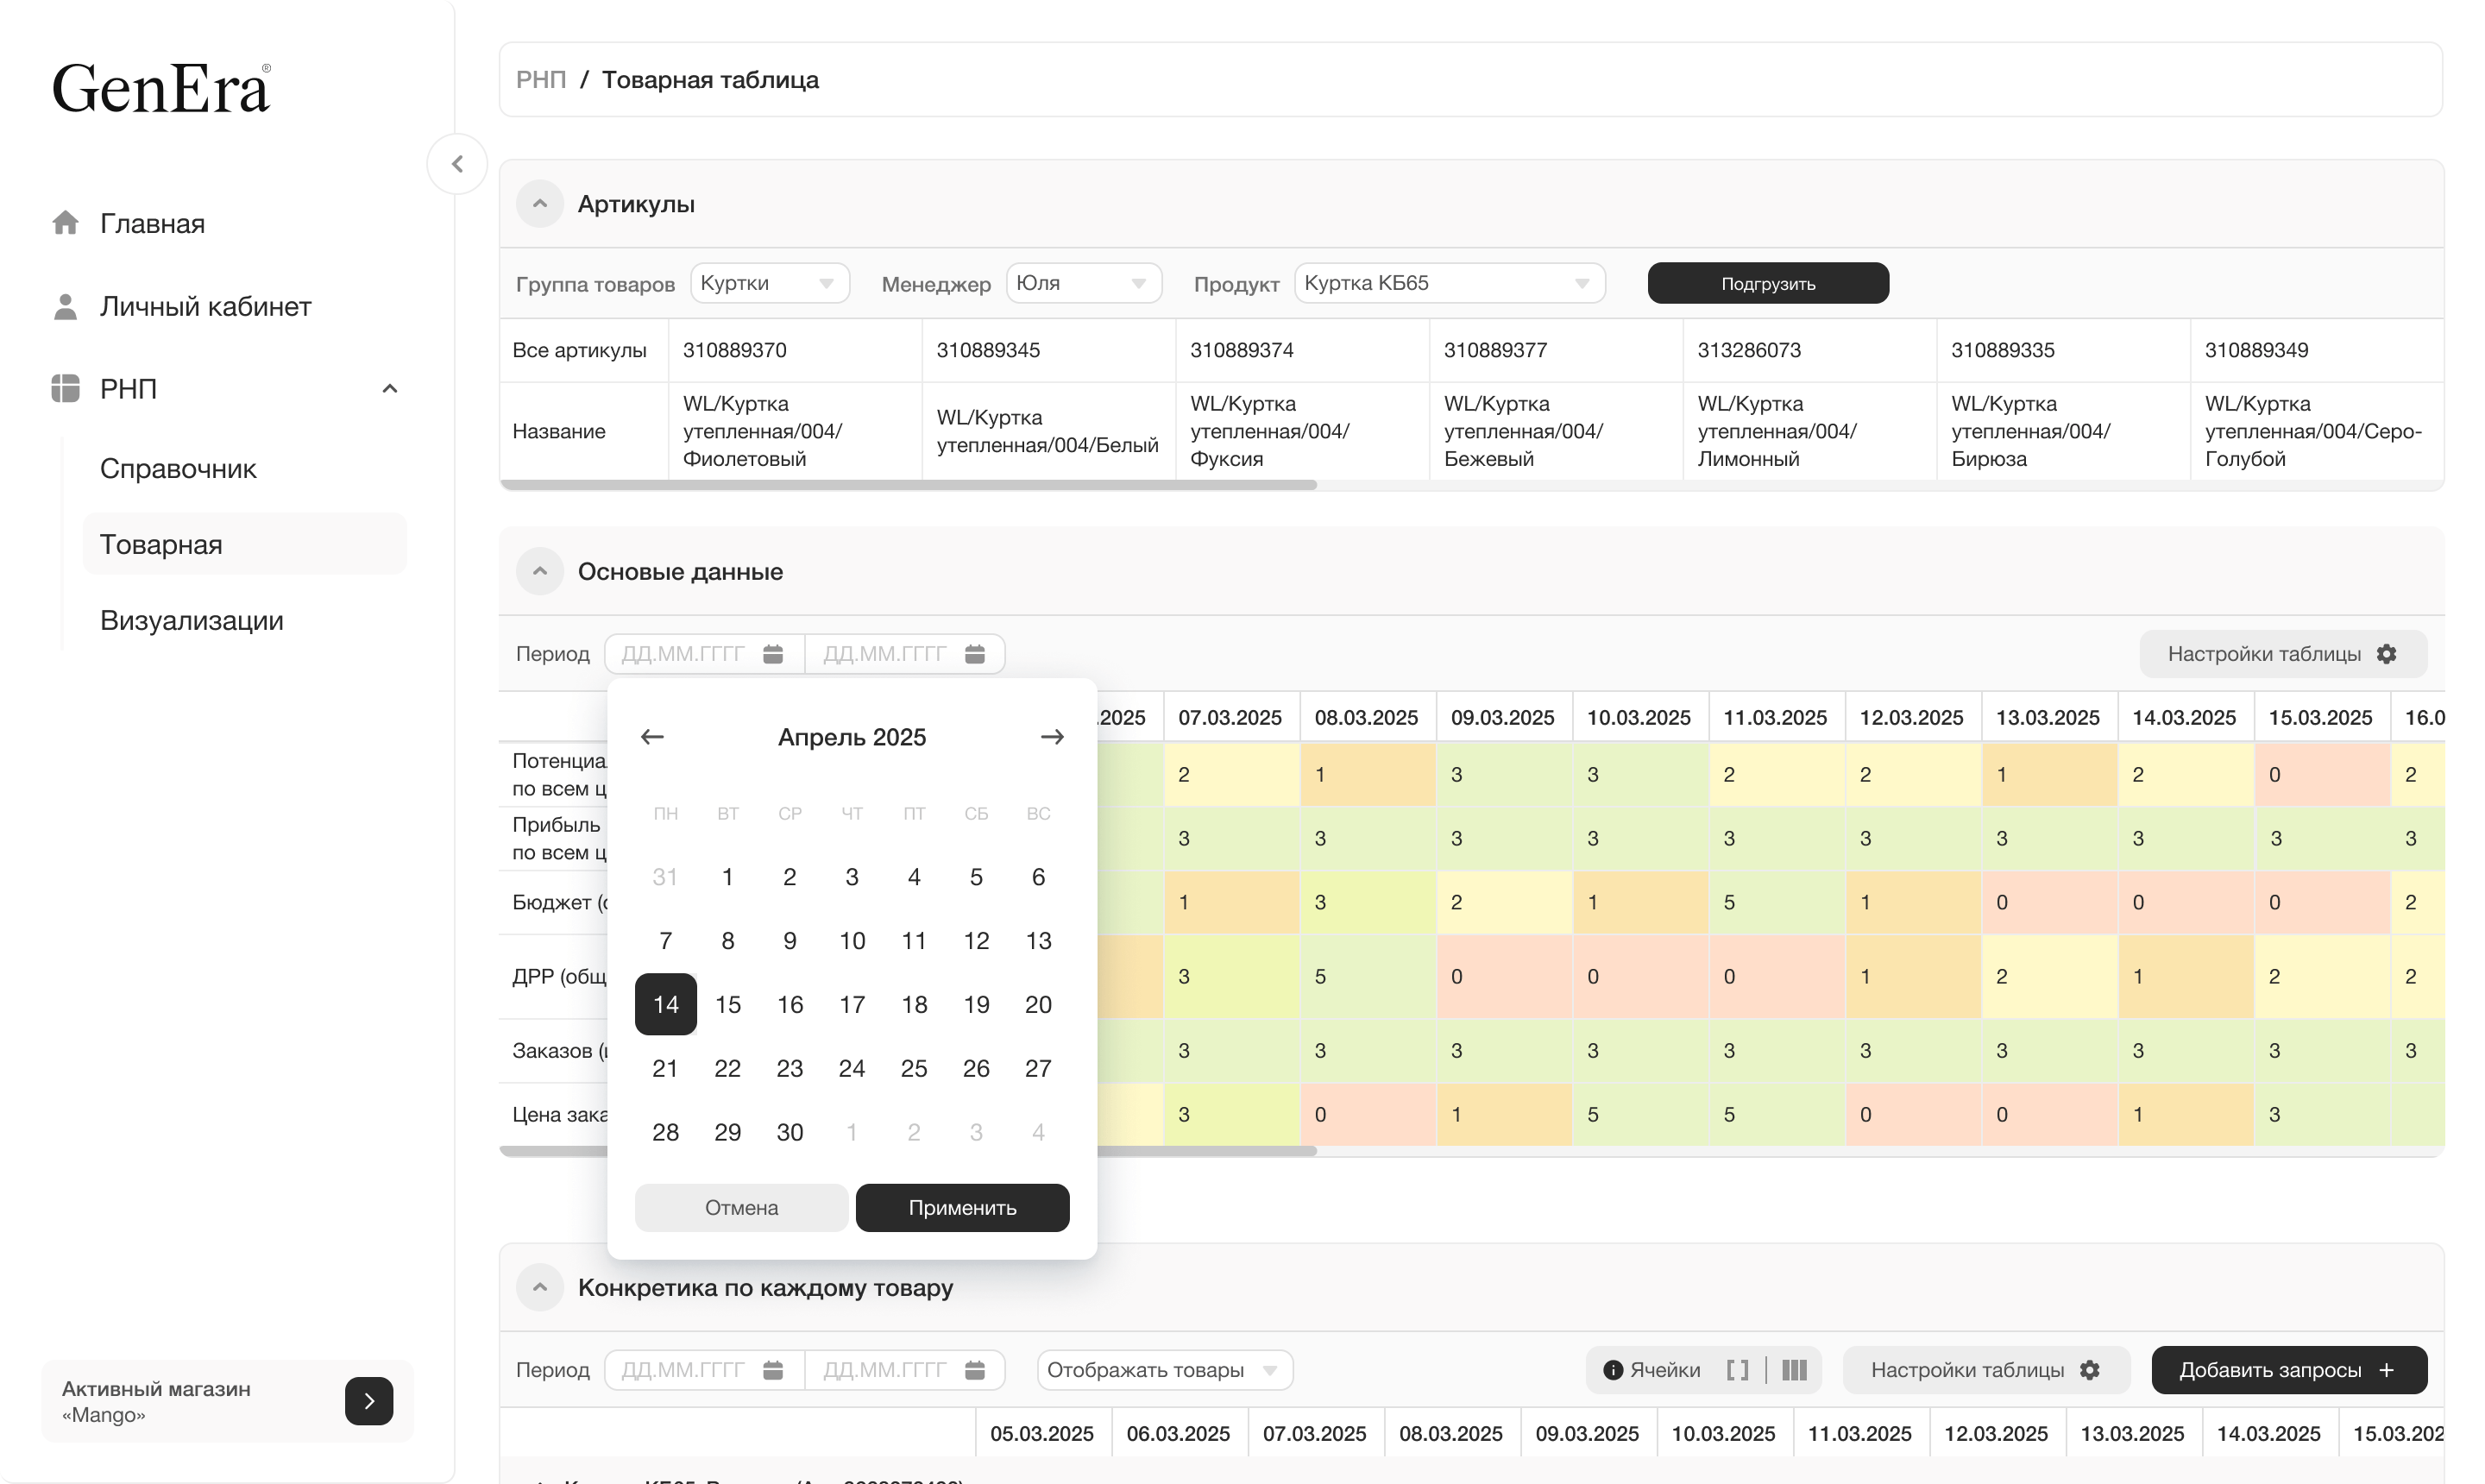This screenshot has width=2485, height=1484.
Task: Click Отмена in the calendar
Action: [741, 1208]
